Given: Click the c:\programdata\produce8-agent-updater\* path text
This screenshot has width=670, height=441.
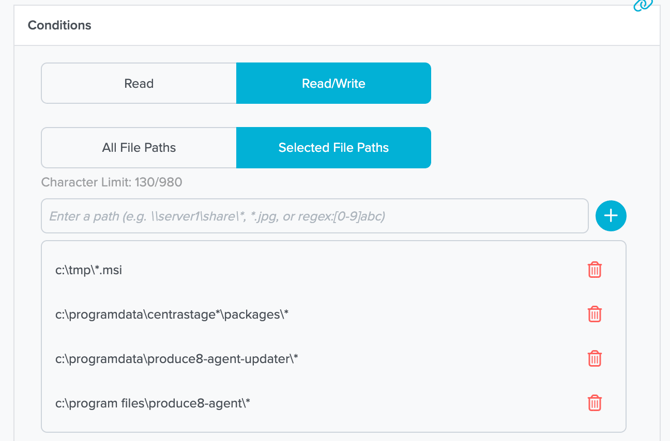Looking at the screenshot, I should (x=177, y=359).
